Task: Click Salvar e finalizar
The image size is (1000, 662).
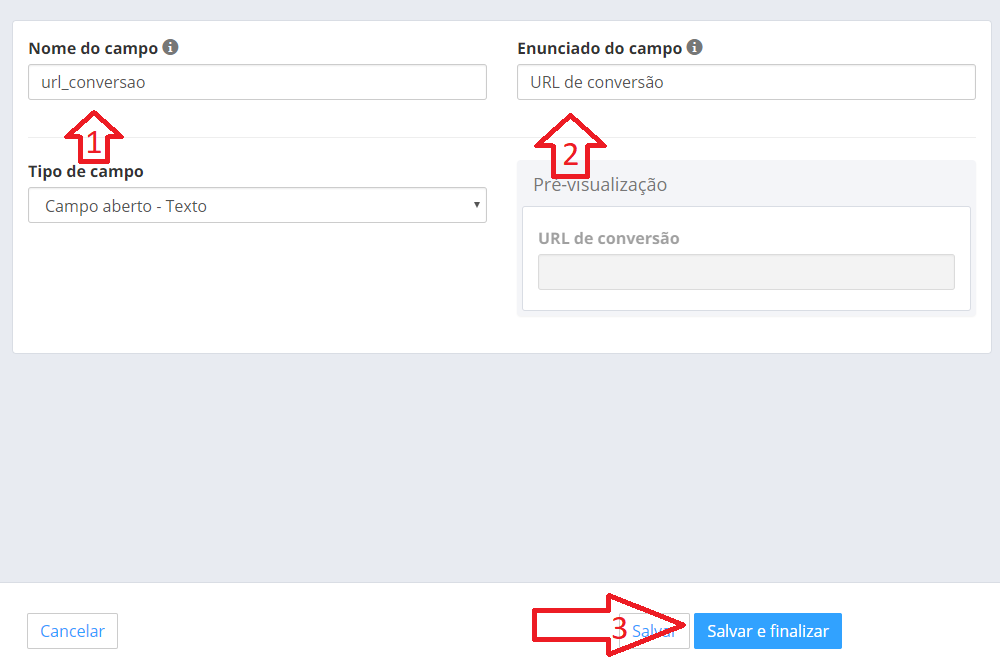Action: point(768,631)
